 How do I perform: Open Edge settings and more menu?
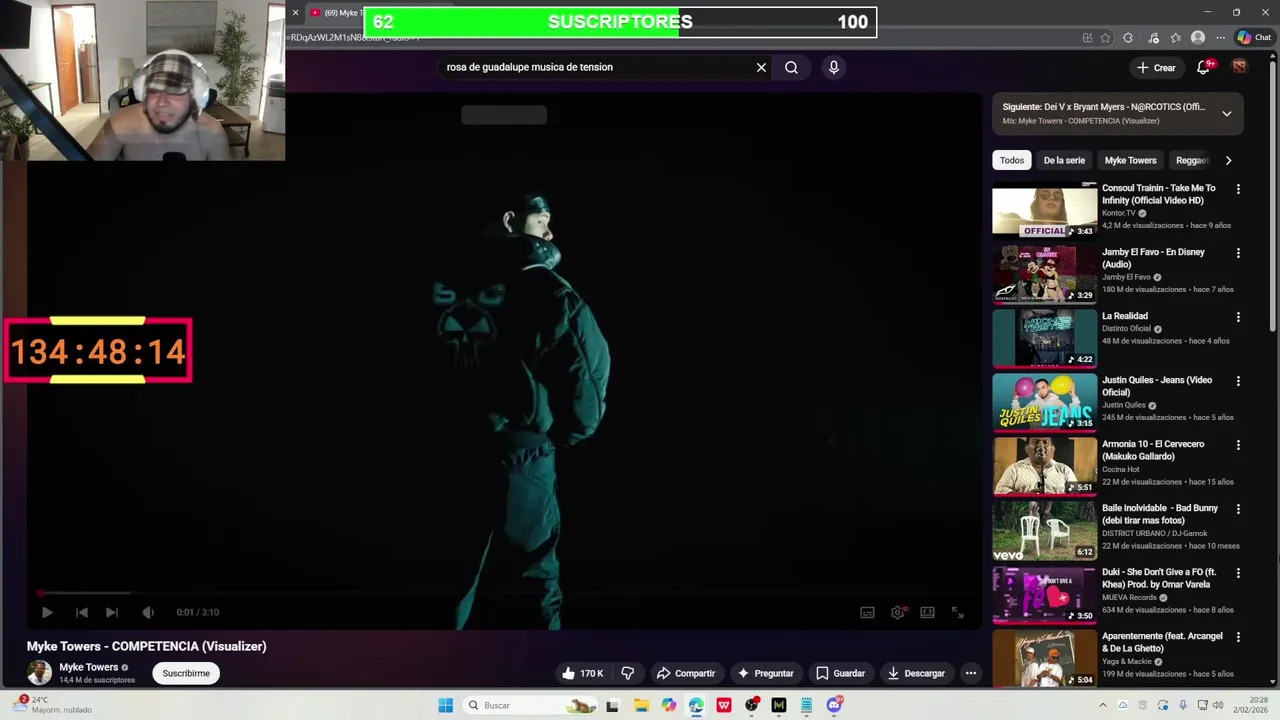1220,38
